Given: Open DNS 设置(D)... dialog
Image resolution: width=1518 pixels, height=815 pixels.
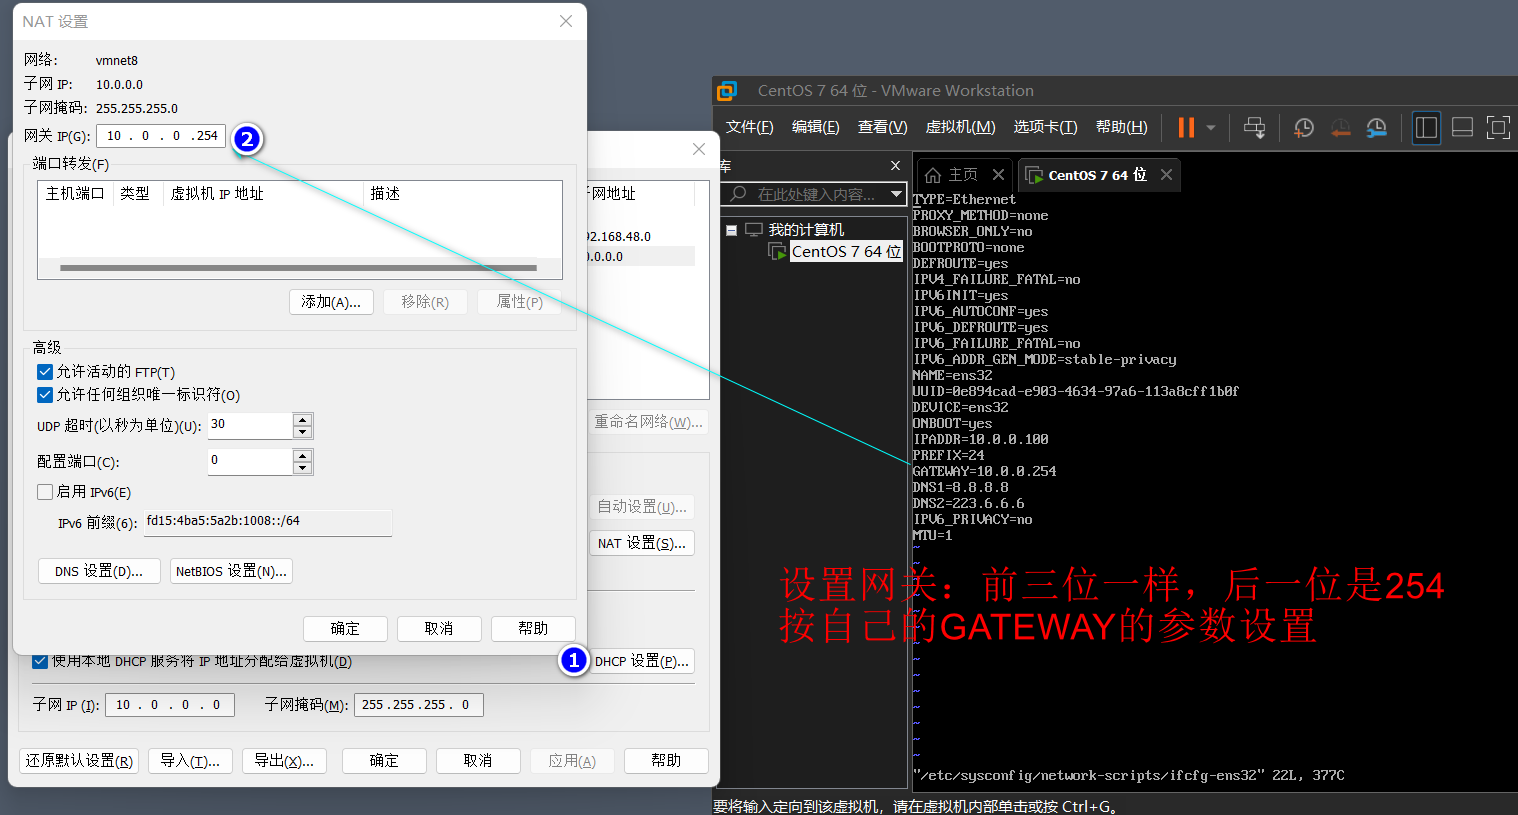Looking at the screenshot, I should tap(99, 571).
